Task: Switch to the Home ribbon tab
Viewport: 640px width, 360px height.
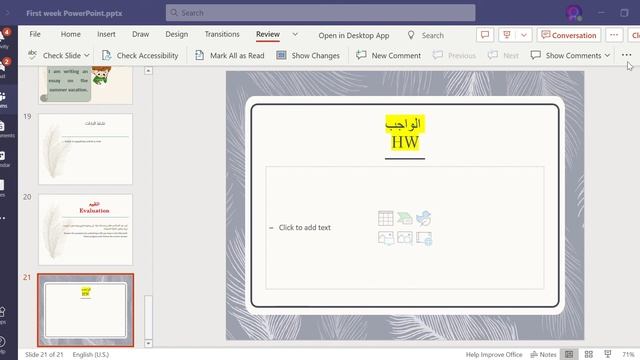Action: pos(70,34)
